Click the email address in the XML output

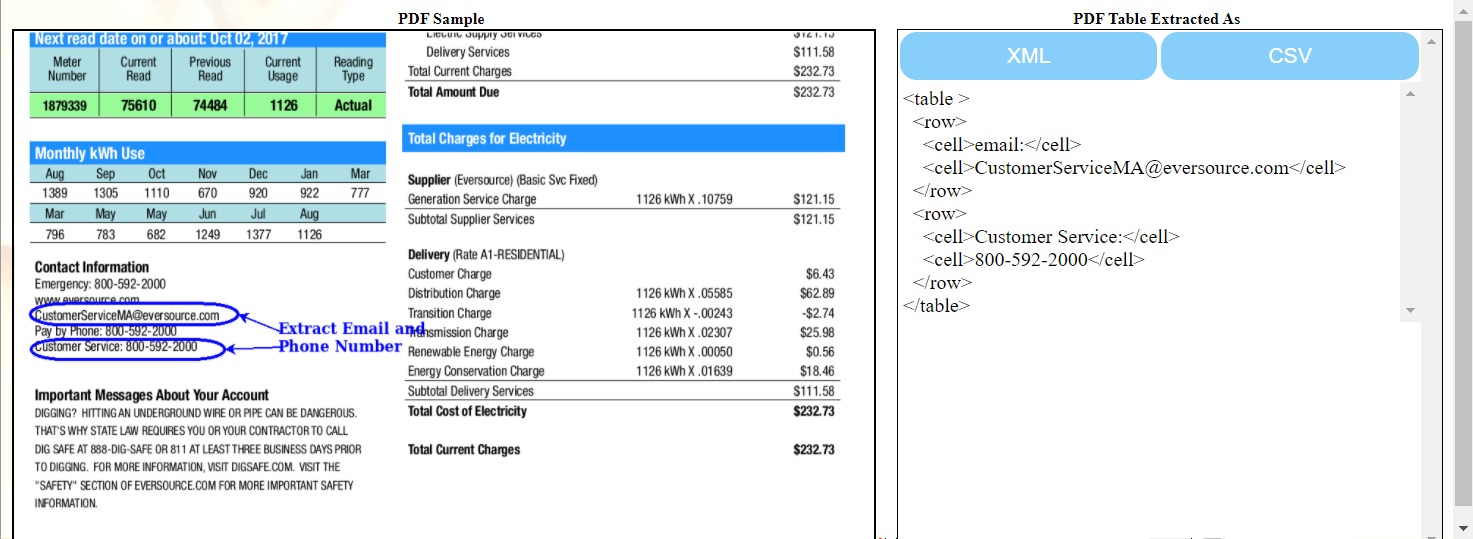click(x=1131, y=168)
